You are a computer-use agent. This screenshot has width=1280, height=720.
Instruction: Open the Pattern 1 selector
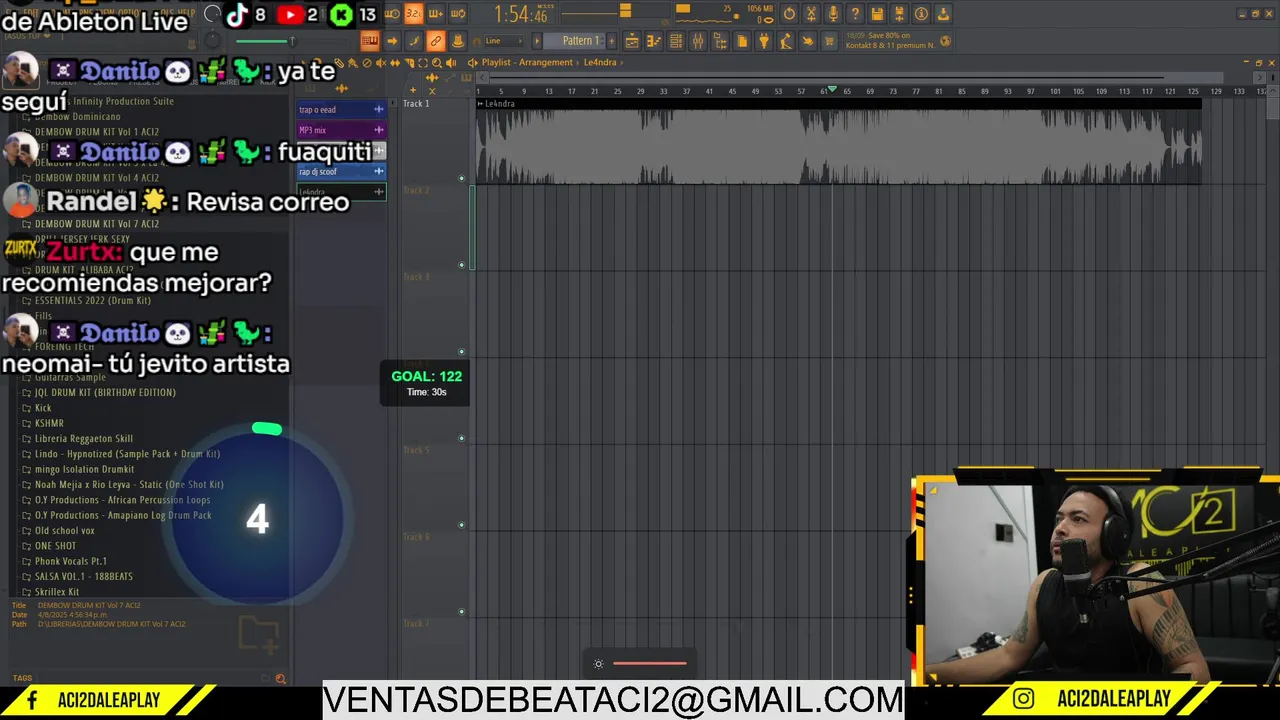(574, 41)
